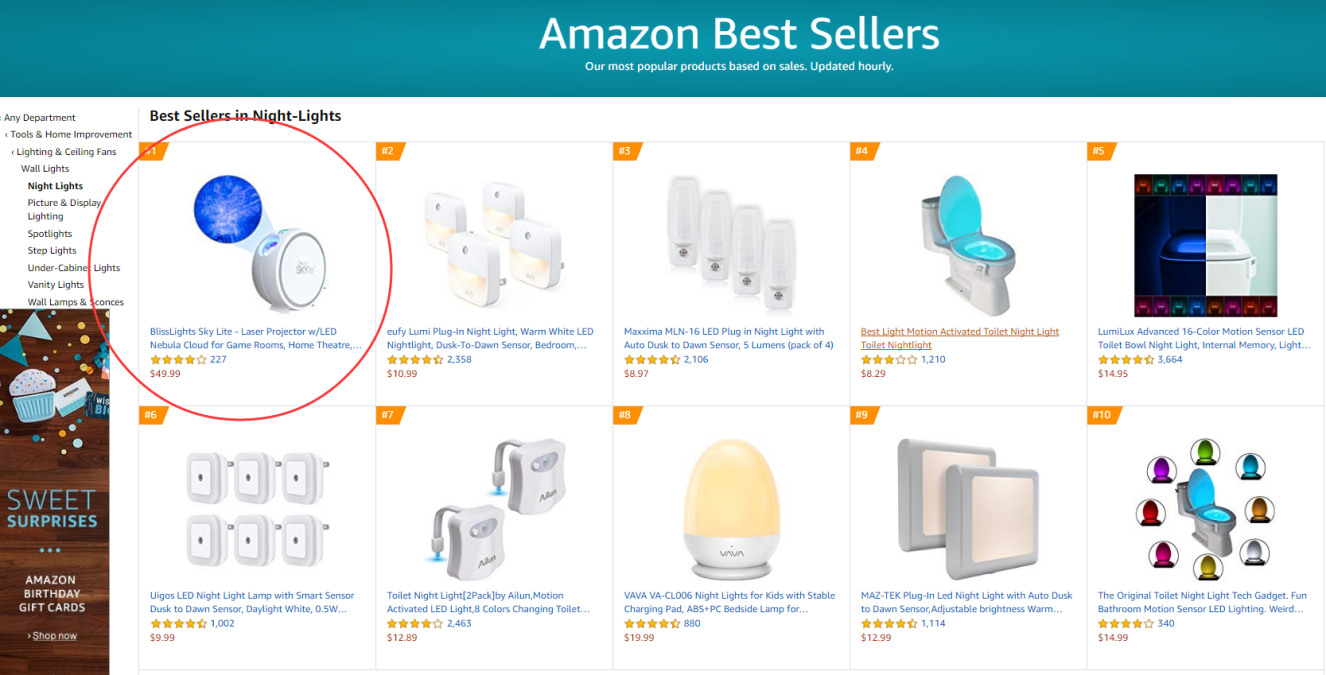
Task: Select the Spotlights category
Action: tap(50, 234)
